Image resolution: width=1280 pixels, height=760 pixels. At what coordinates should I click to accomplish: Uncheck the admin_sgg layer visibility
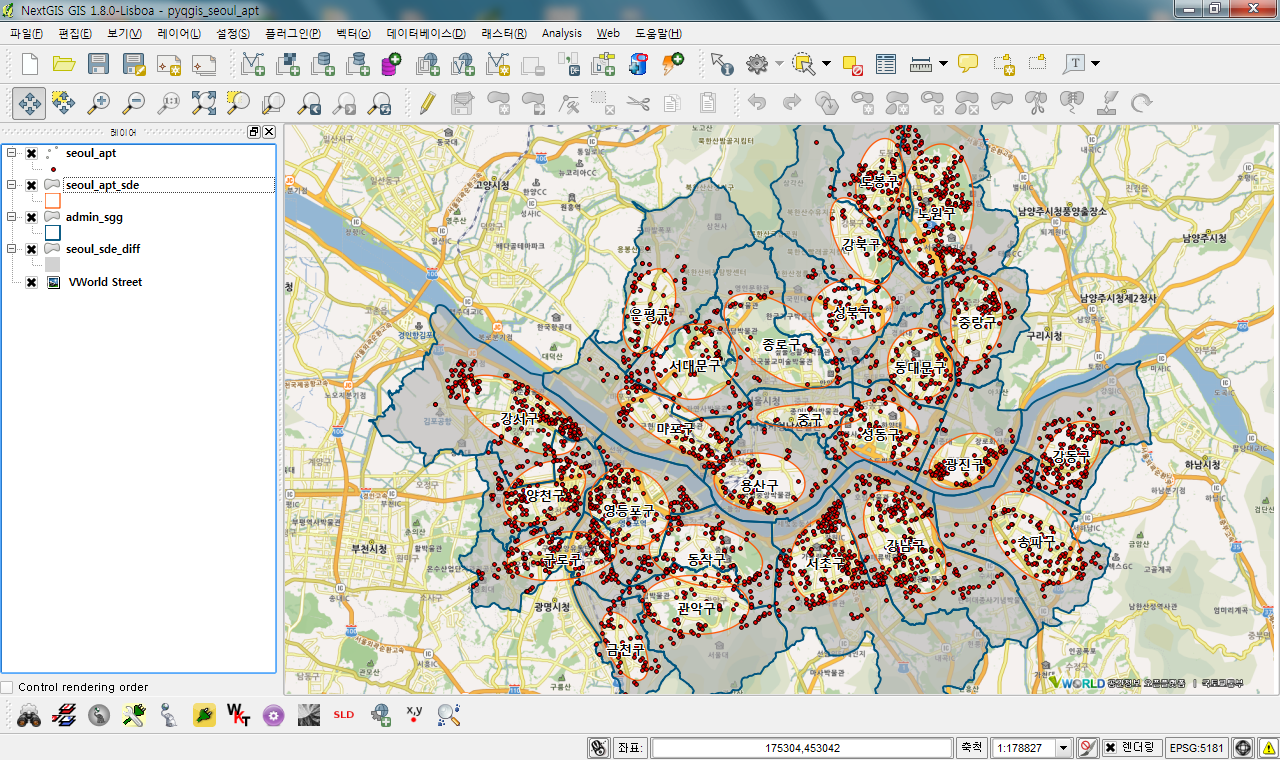click(32, 217)
